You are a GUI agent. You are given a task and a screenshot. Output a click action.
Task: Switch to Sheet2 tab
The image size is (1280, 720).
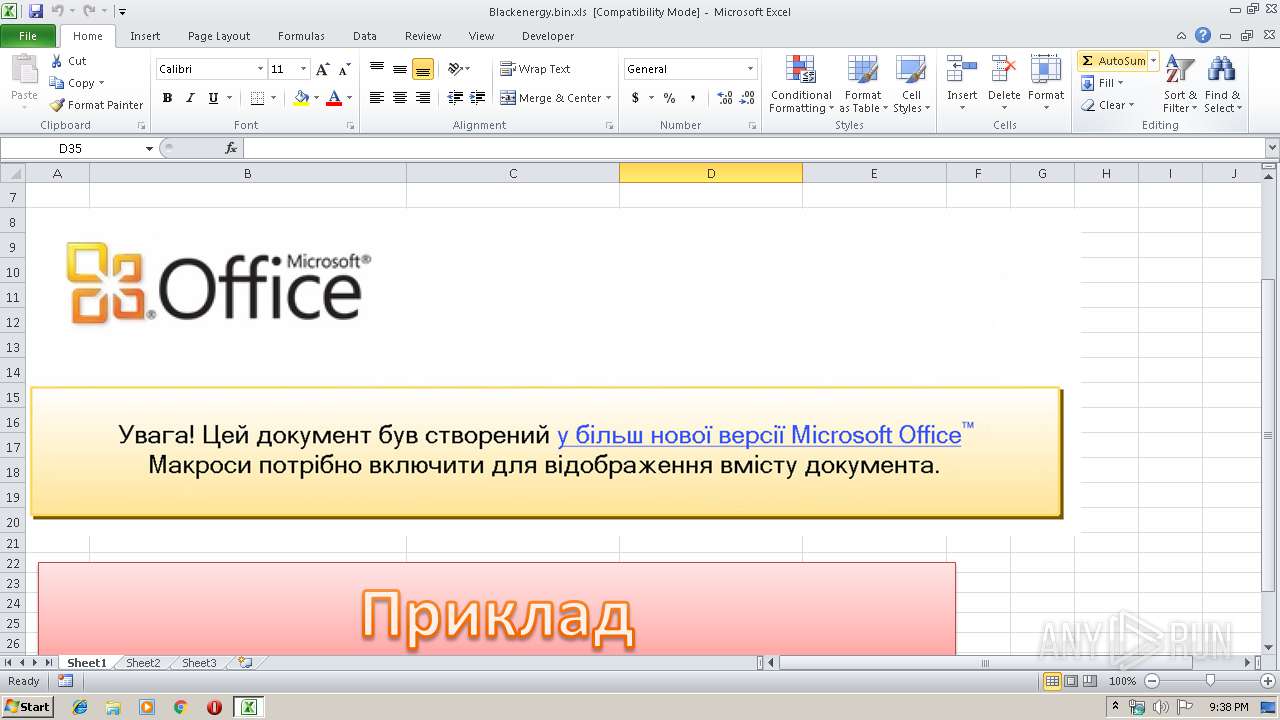coord(143,663)
